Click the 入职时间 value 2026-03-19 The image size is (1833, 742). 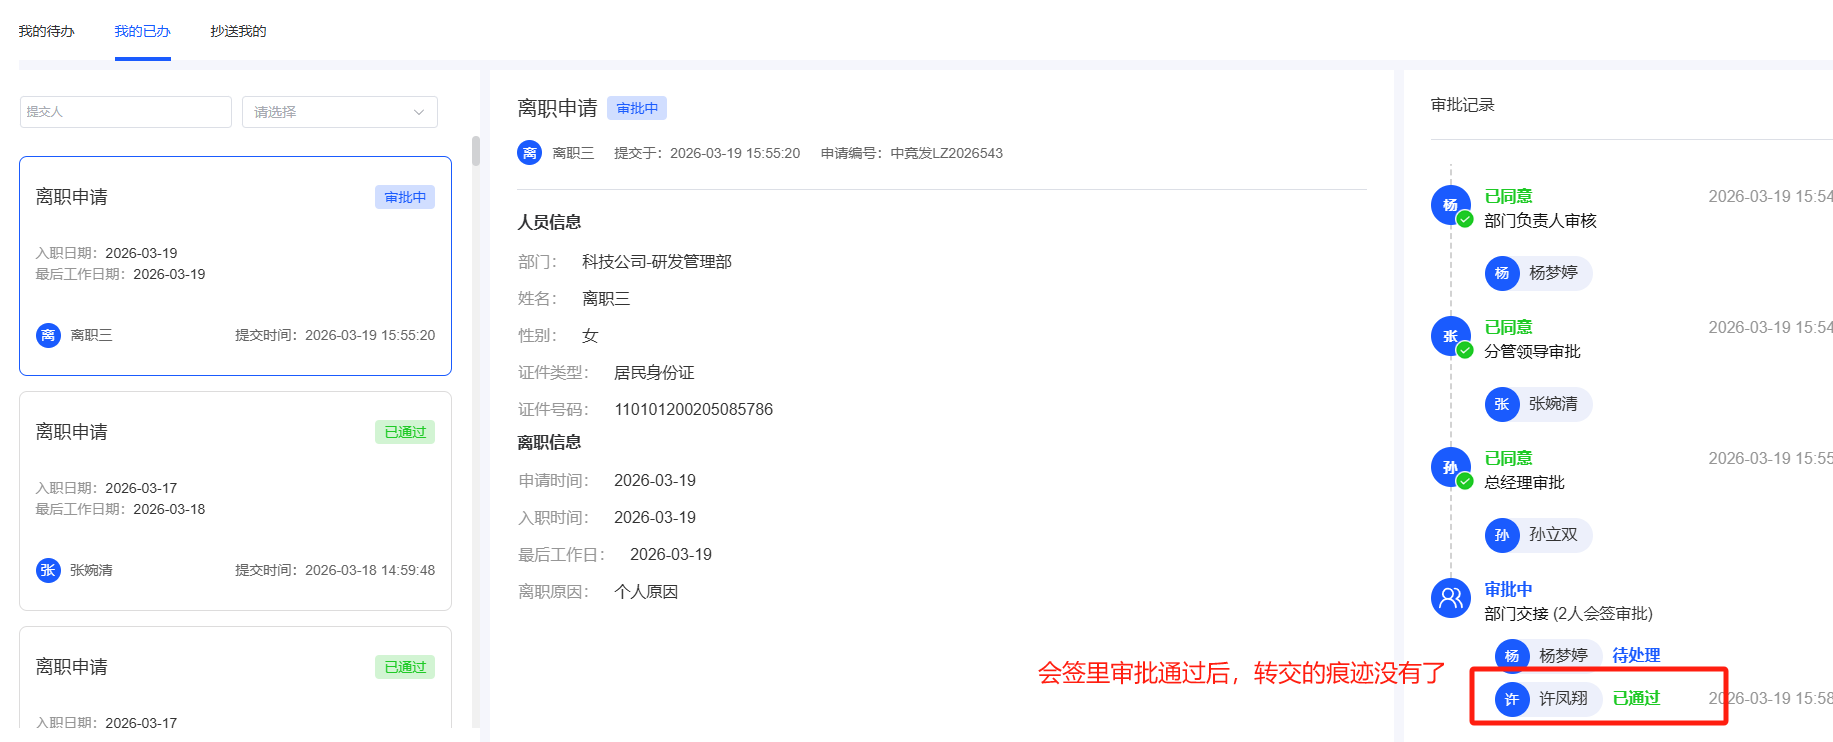(x=655, y=517)
